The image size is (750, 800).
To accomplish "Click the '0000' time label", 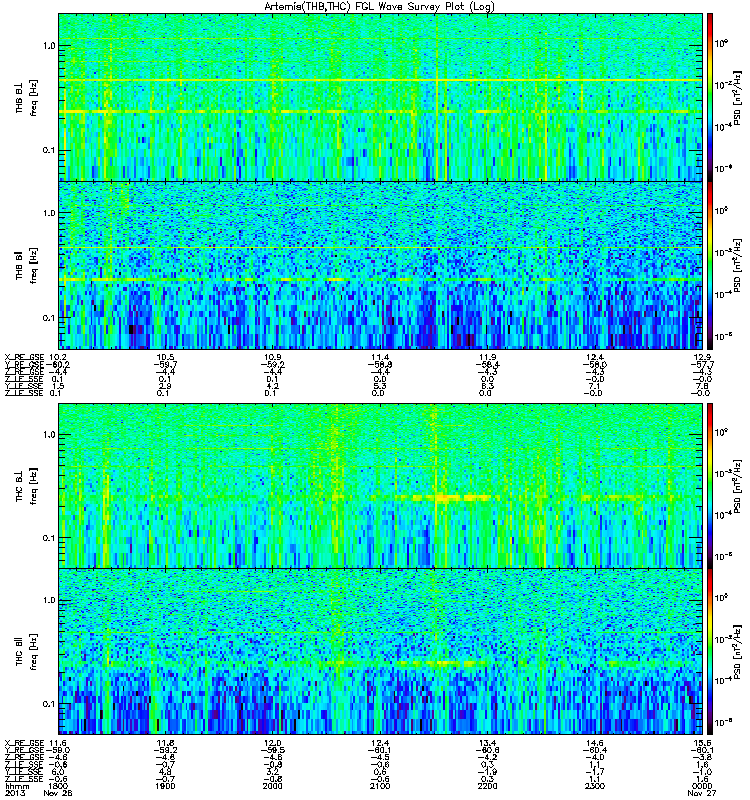I will click(x=702, y=786).
